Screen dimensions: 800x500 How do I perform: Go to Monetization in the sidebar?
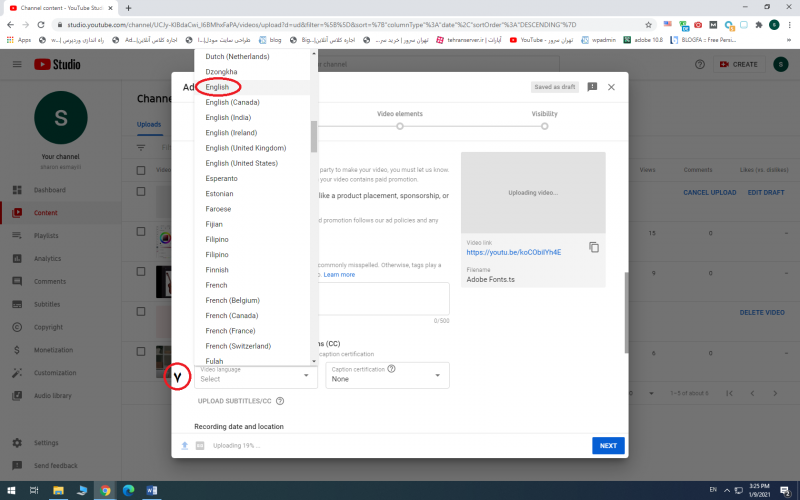pos(55,350)
